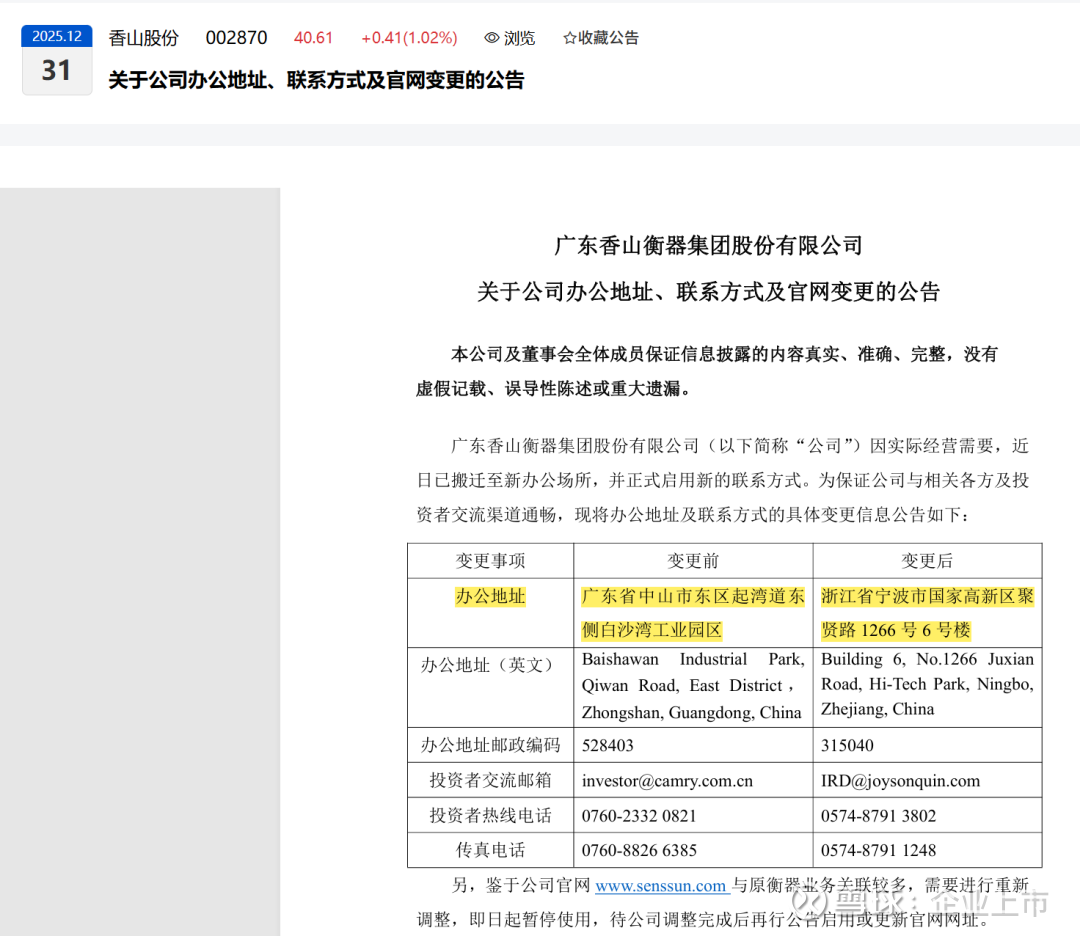Click the IRD@joysonquin.com email cell
The image size is (1080, 936).
[900, 781]
